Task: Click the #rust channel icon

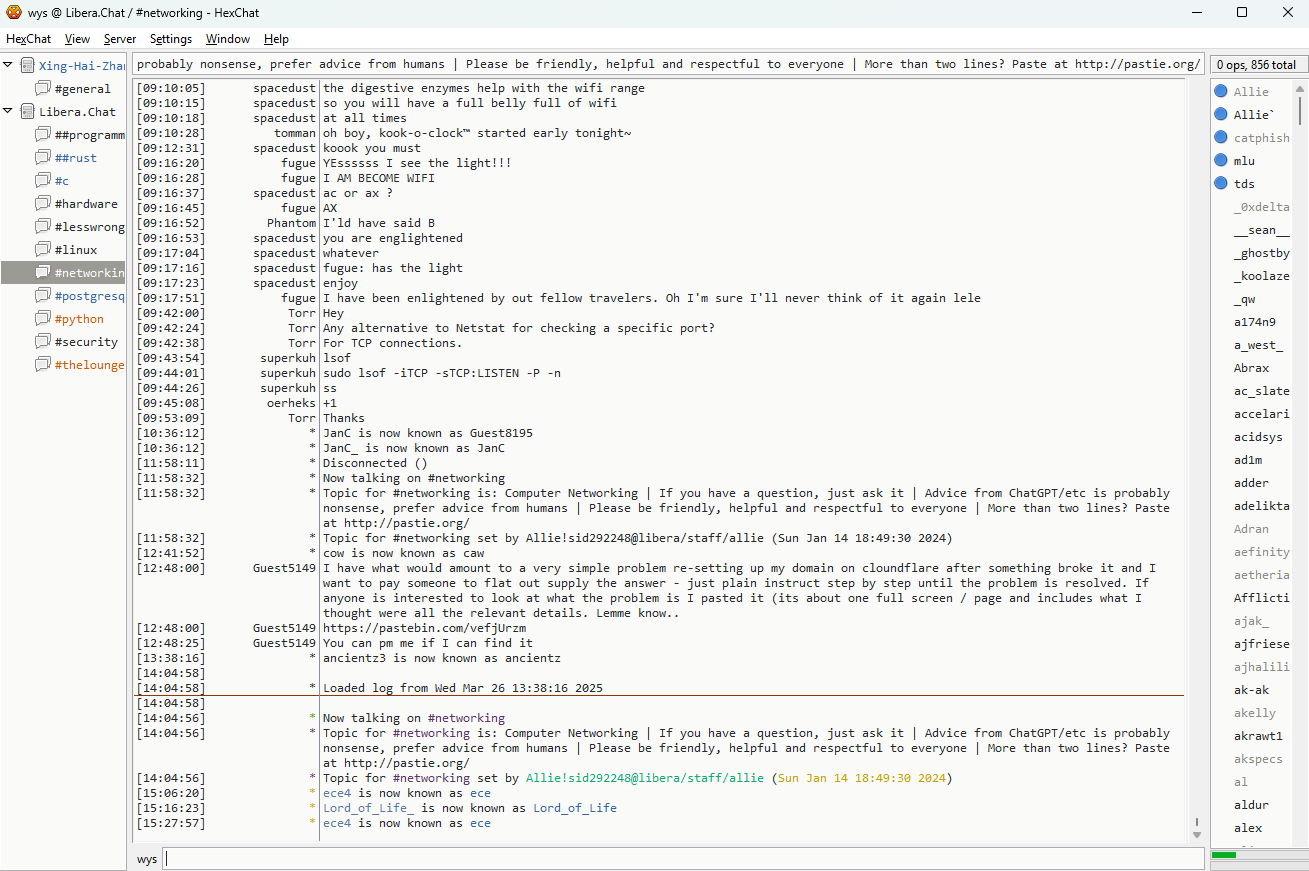Action: coord(42,158)
